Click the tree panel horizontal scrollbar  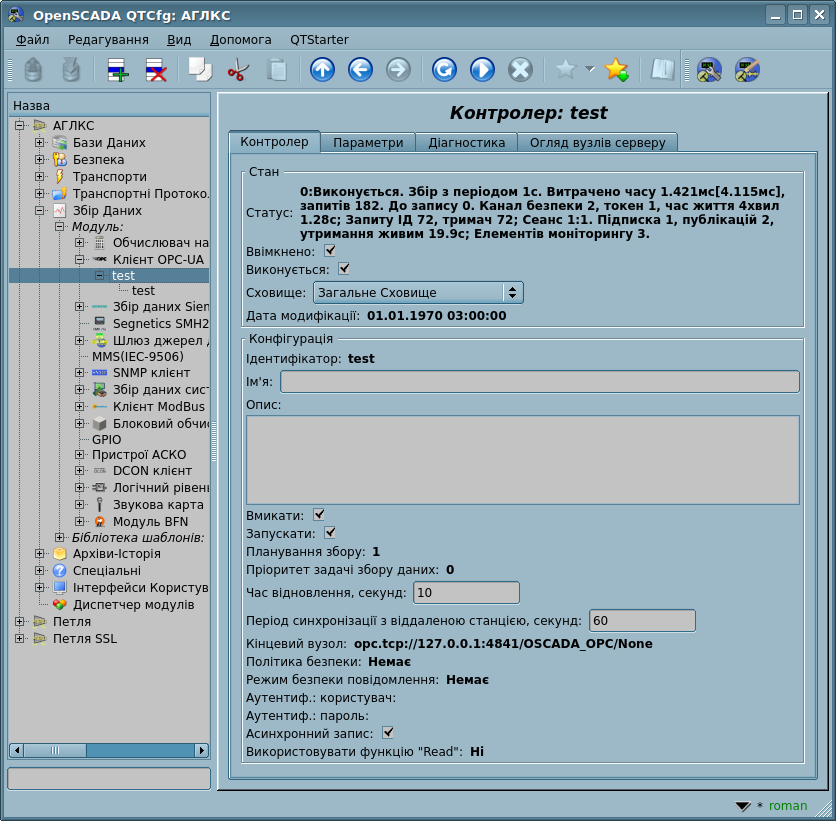coord(110,750)
